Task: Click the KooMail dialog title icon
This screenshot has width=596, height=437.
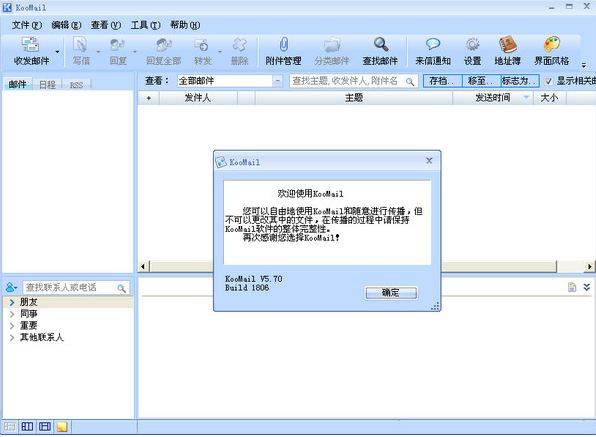Action: 221,162
